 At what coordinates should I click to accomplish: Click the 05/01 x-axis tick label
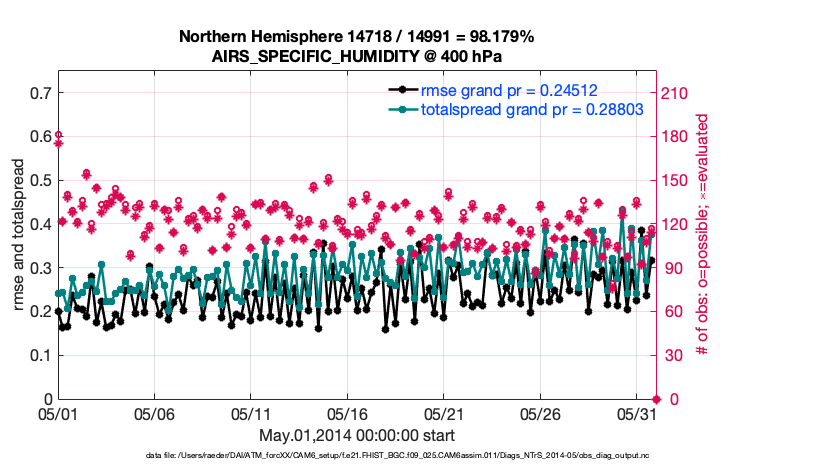coord(58,413)
